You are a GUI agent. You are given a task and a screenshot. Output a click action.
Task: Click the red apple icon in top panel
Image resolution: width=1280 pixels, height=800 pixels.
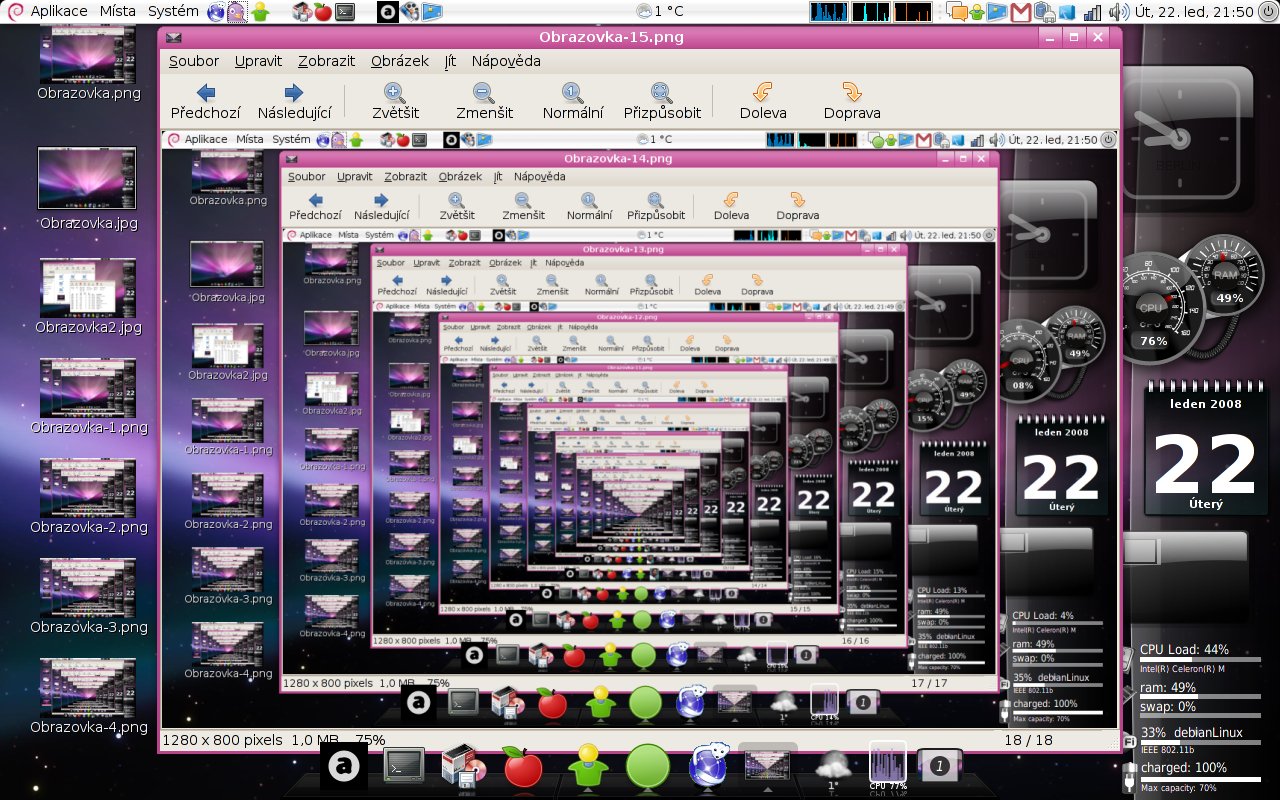pyautogui.click(x=322, y=12)
